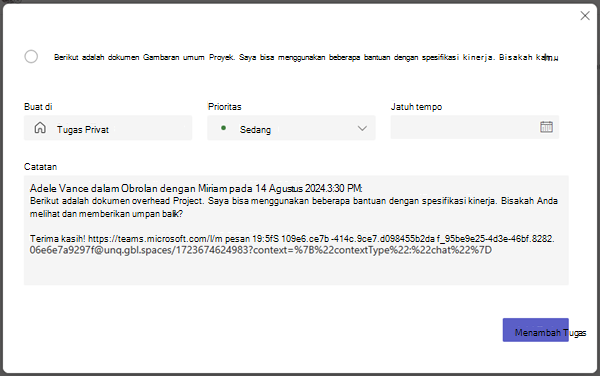Edit task title starting 'Berikut adalah dokumen Gambaran'
Screen dimensions: 600x376
[x=306, y=57]
